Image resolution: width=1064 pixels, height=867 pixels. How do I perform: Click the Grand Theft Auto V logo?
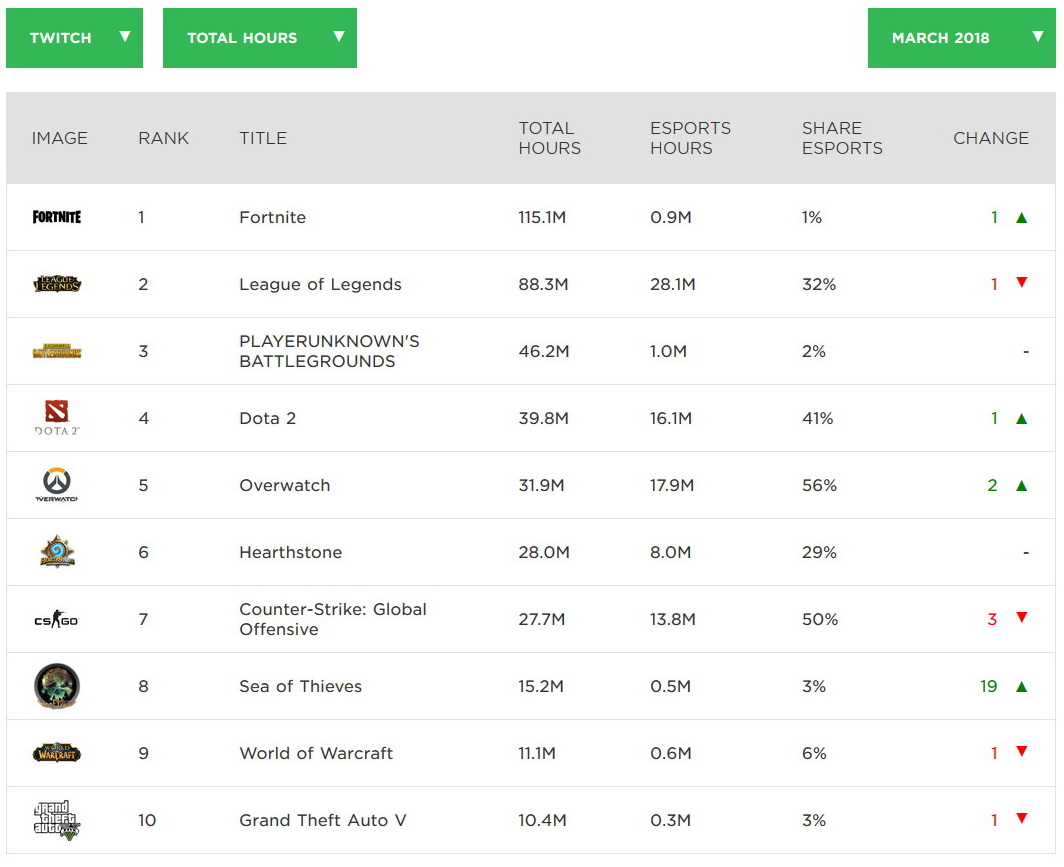pos(57,820)
